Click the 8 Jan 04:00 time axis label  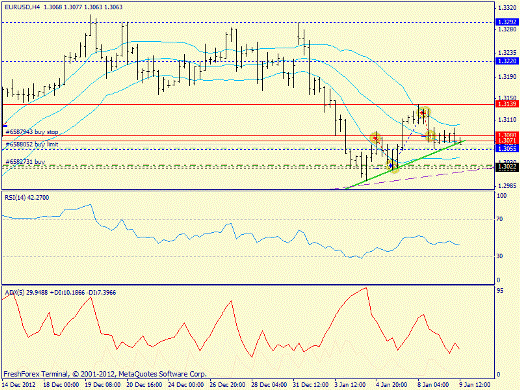point(433,384)
